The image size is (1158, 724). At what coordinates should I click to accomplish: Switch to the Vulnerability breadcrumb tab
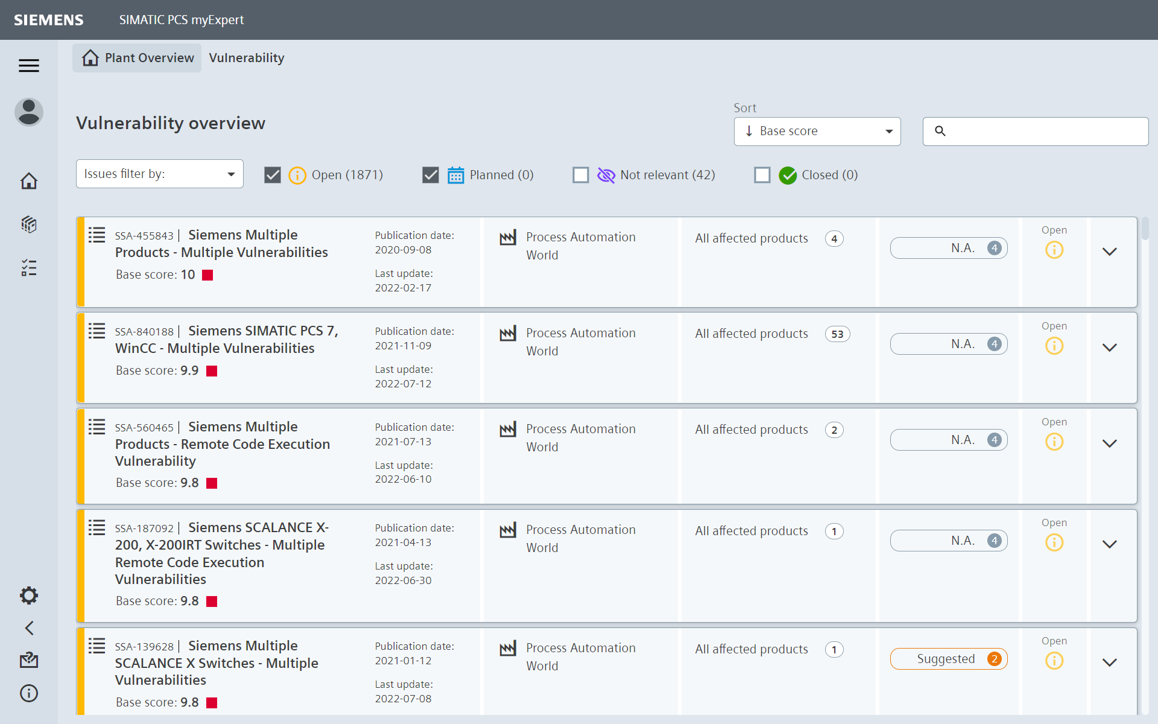pos(246,57)
